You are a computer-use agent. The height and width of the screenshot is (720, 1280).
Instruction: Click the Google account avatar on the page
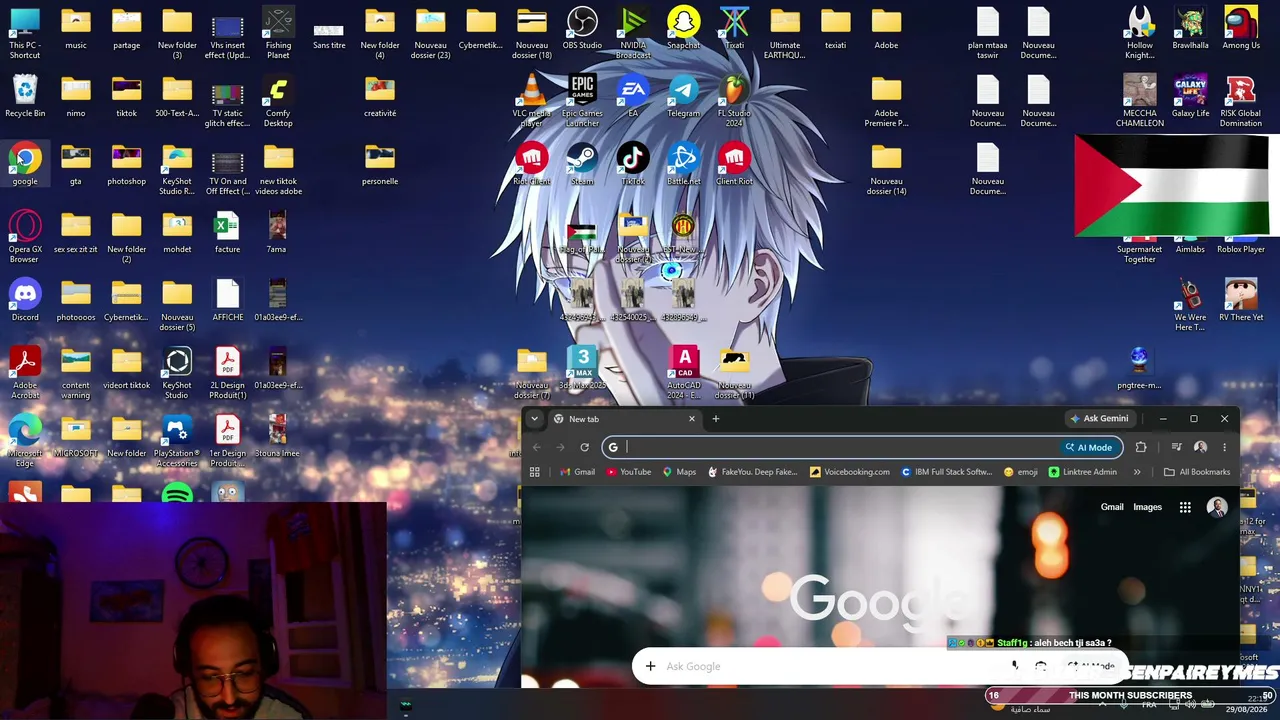click(1217, 507)
